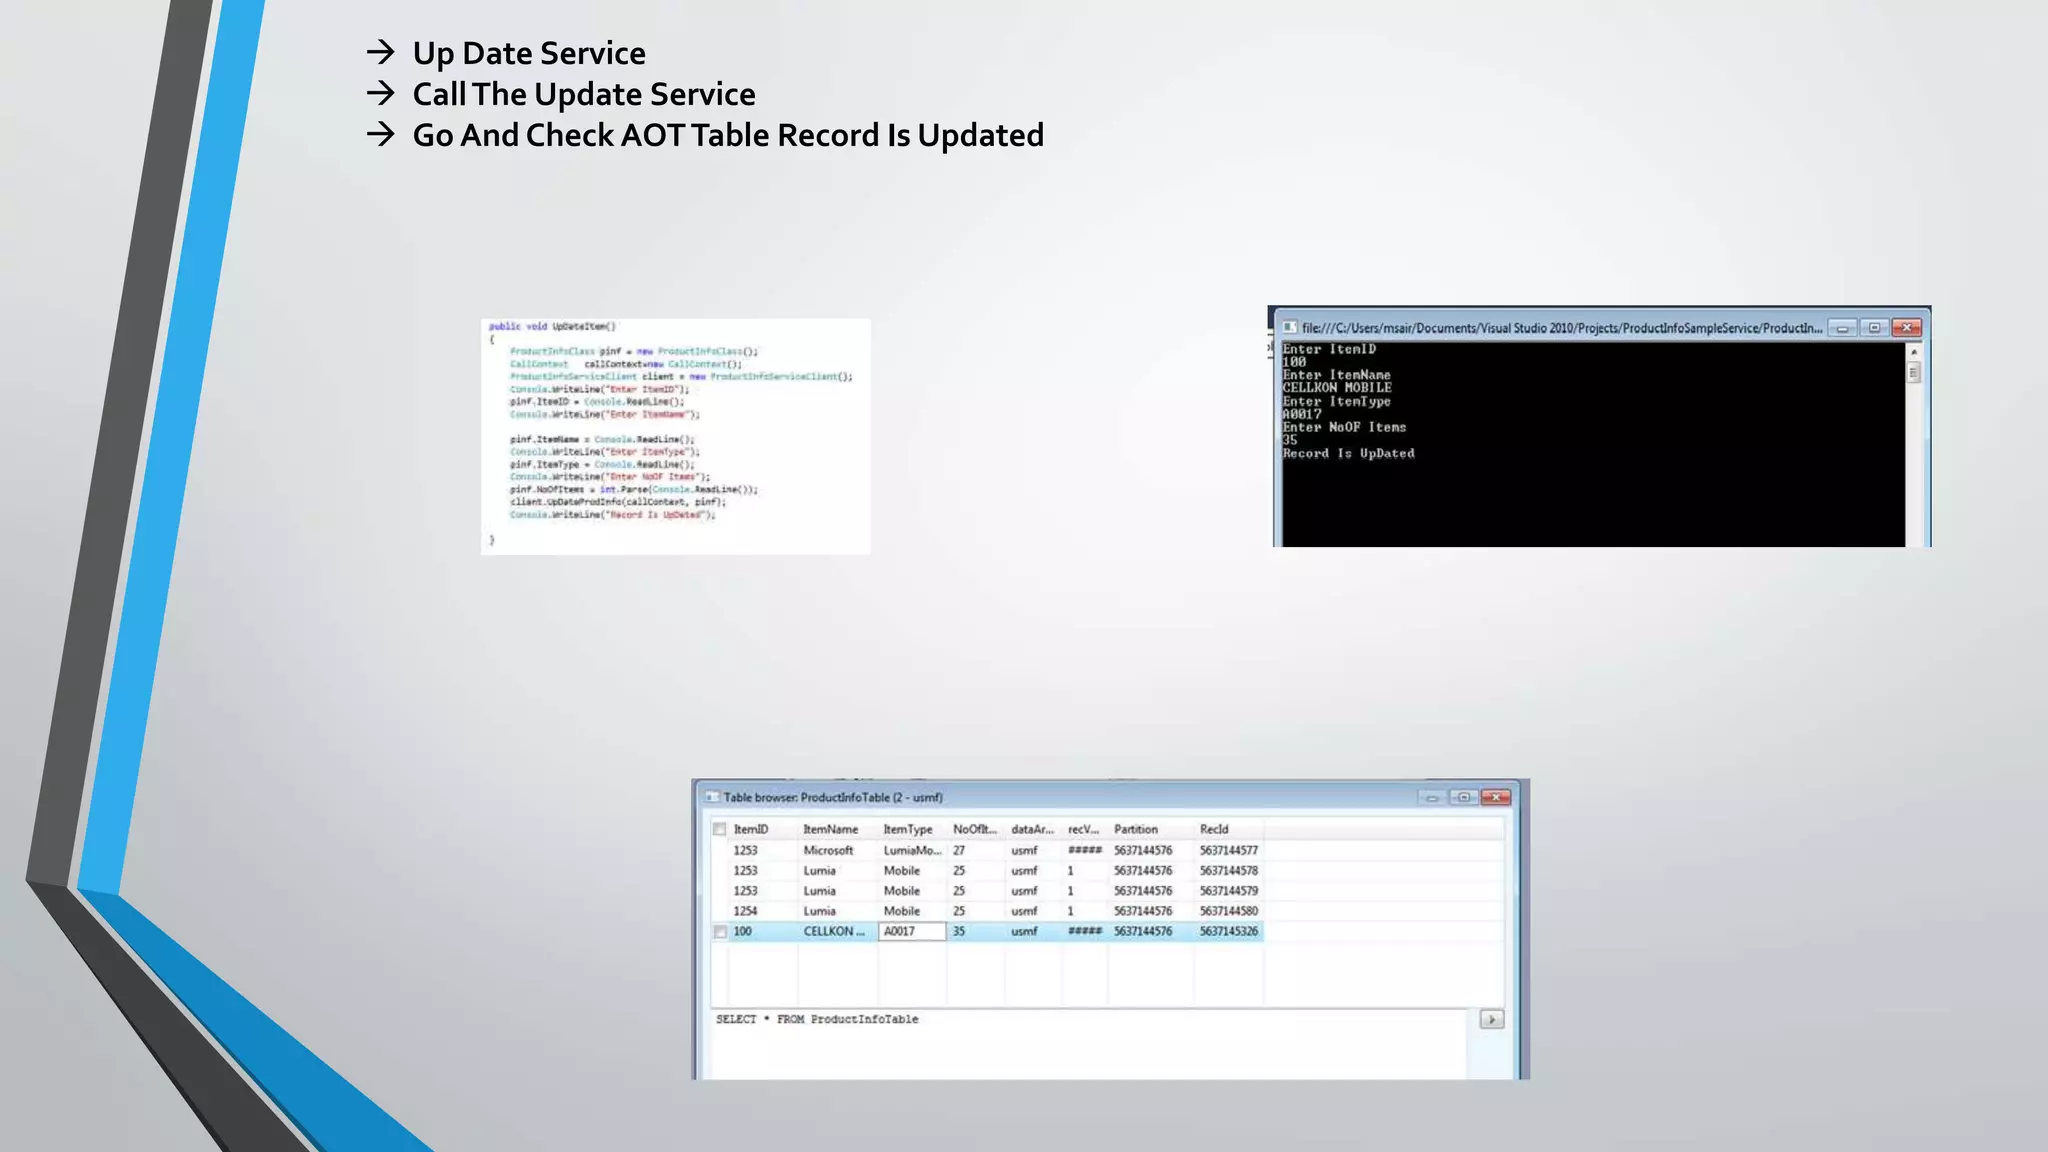This screenshot has width=2048, height=1152.
Task: Click the ItemID cell reading 1254
Action: pos(745,911)
